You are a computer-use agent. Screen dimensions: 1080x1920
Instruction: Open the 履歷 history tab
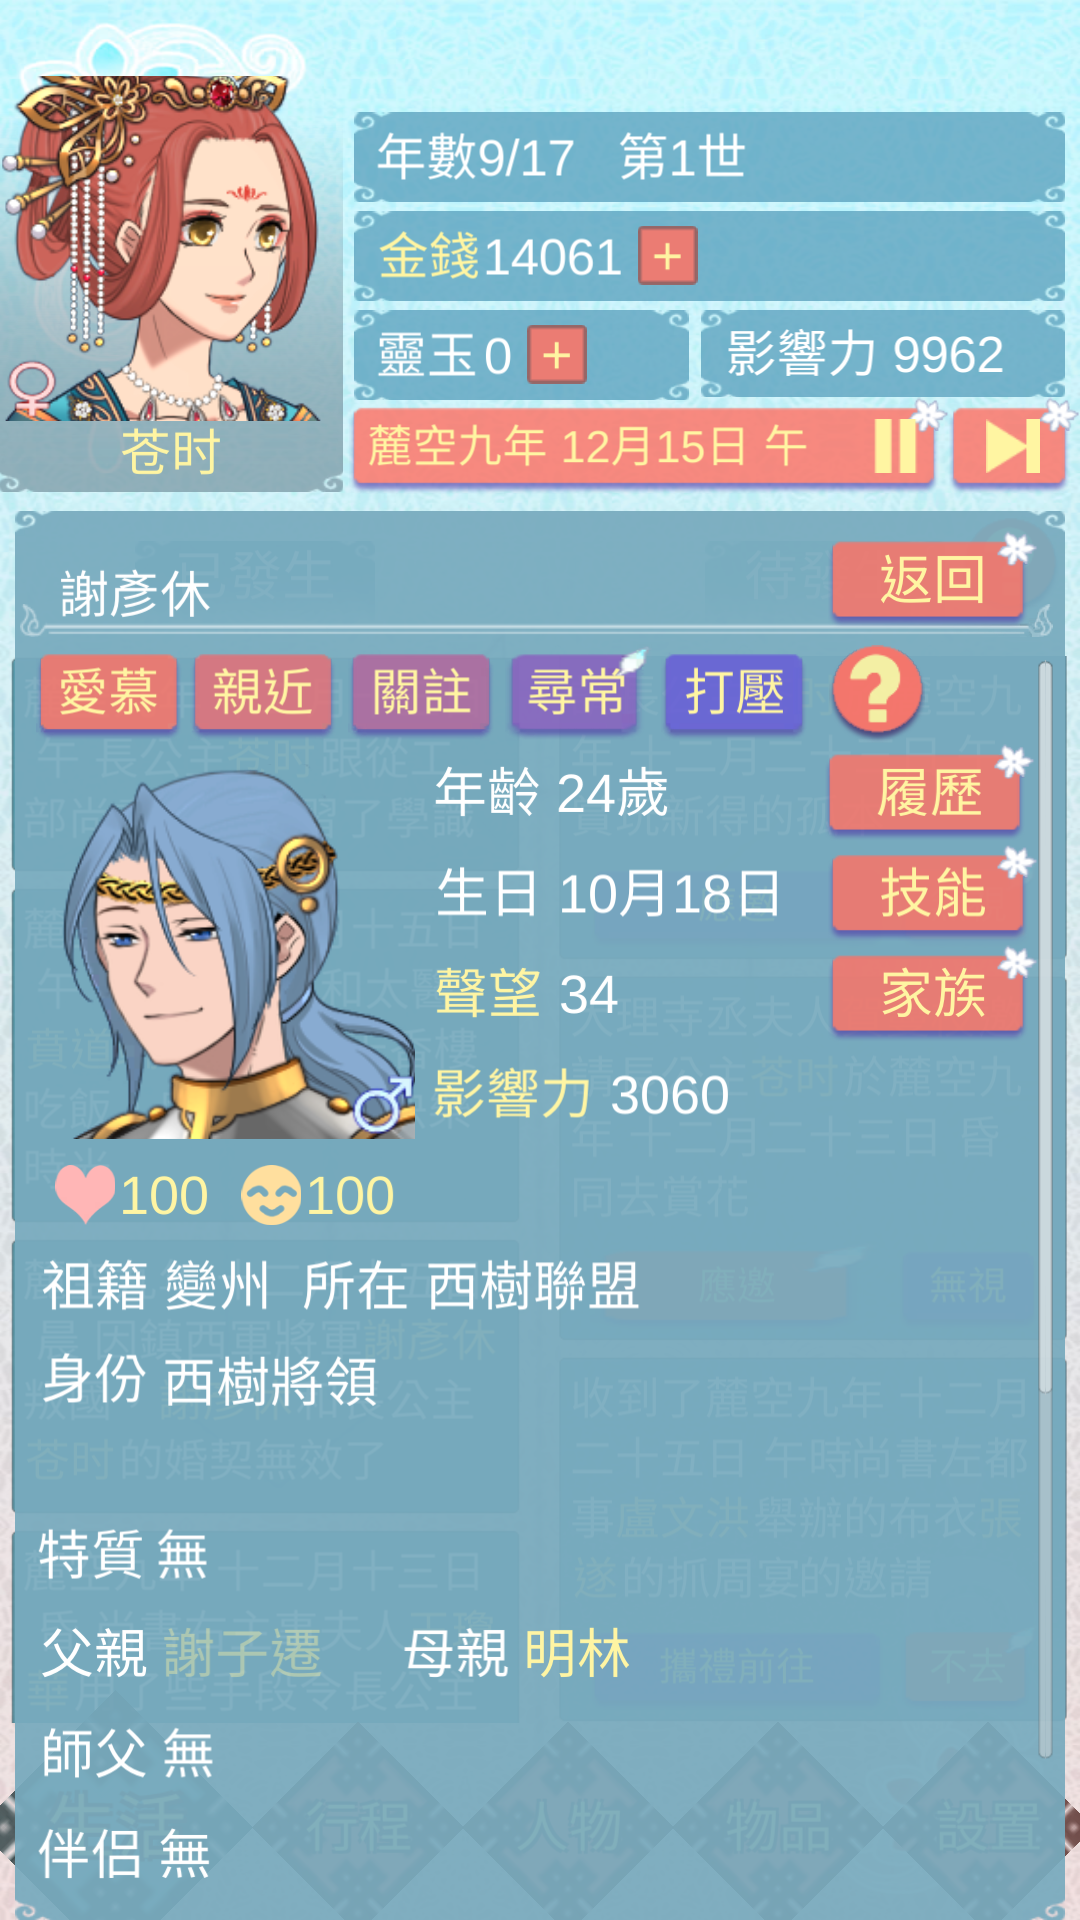(x=926, y=793)
